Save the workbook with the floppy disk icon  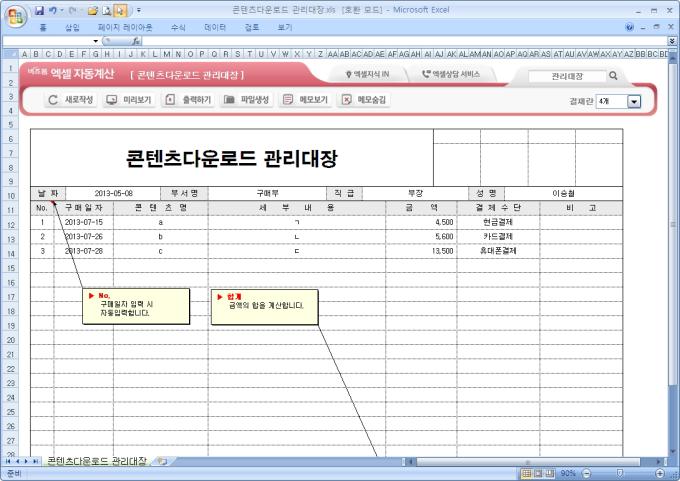coord(39,10)
